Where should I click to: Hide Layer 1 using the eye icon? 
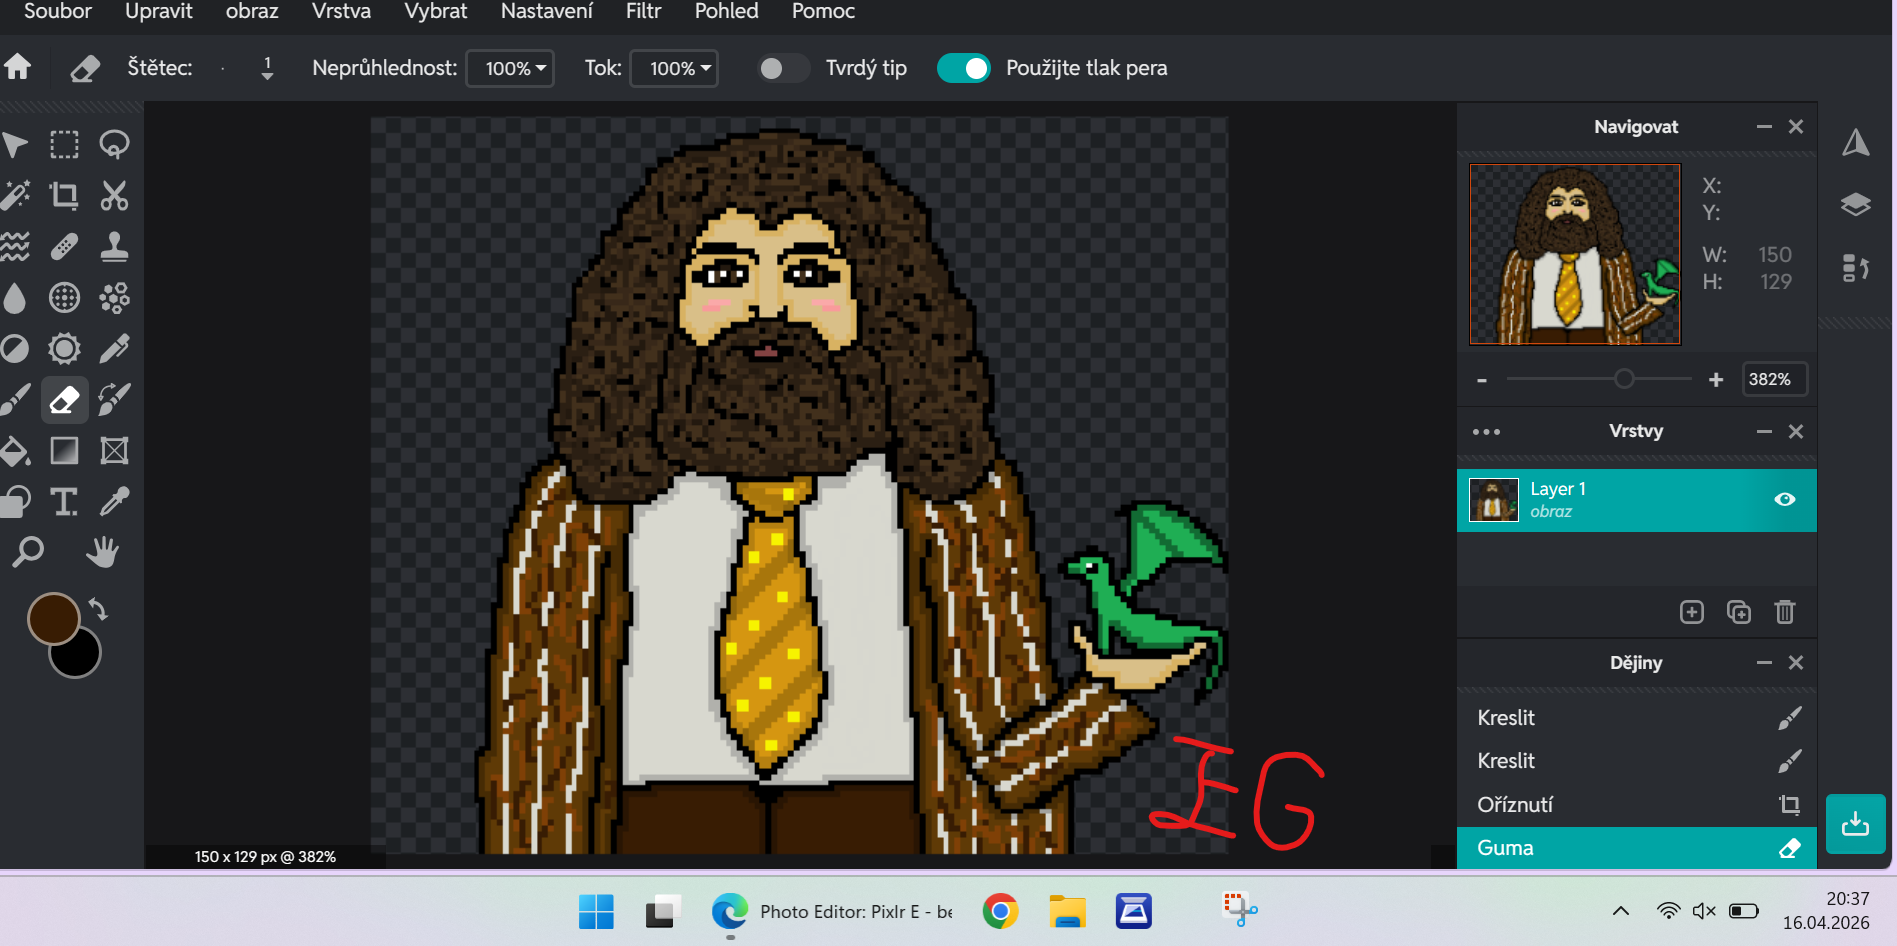1785,499
